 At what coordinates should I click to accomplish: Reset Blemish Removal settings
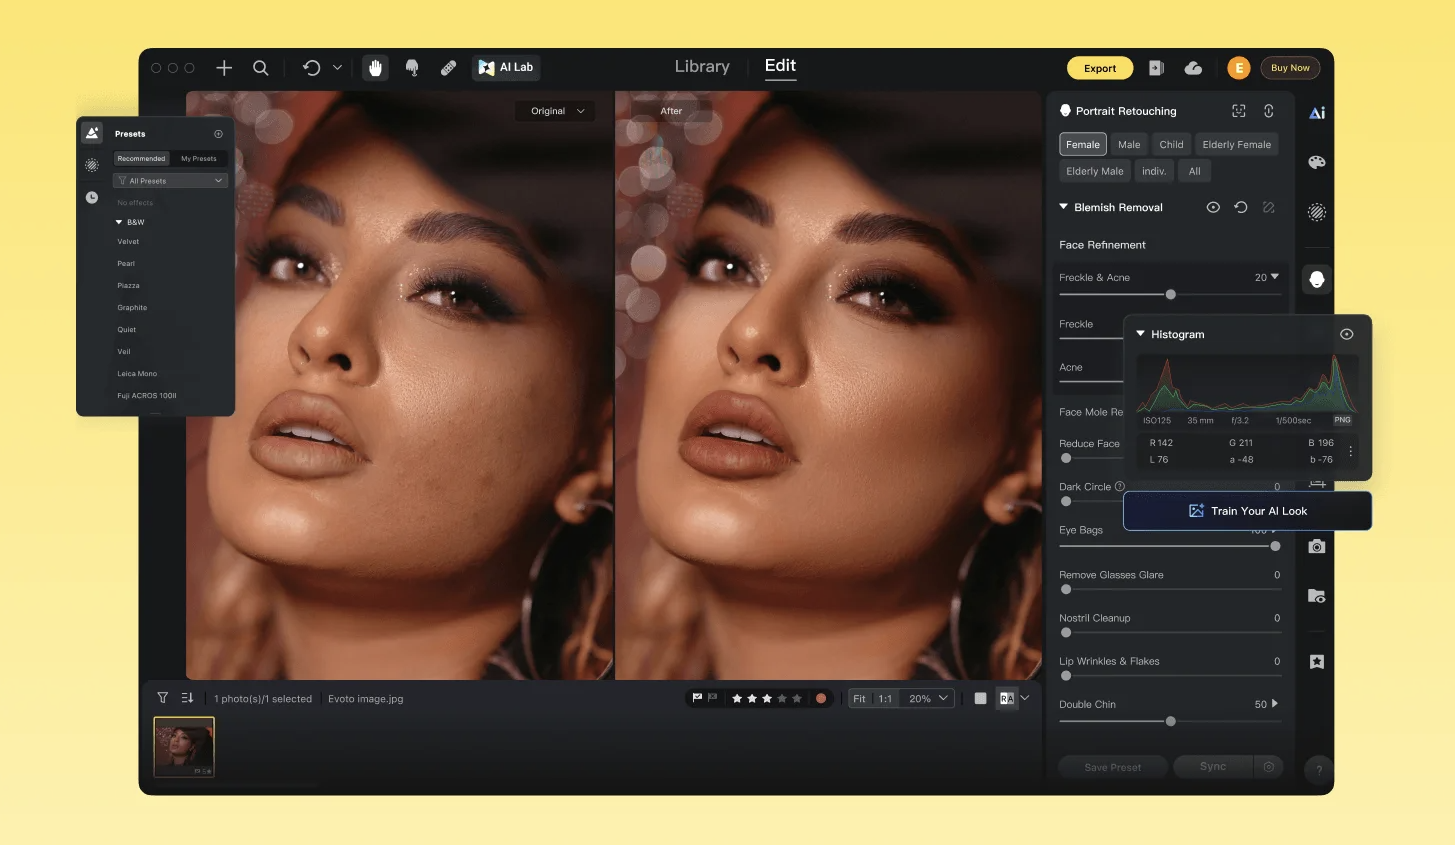tap(1241, 207)
